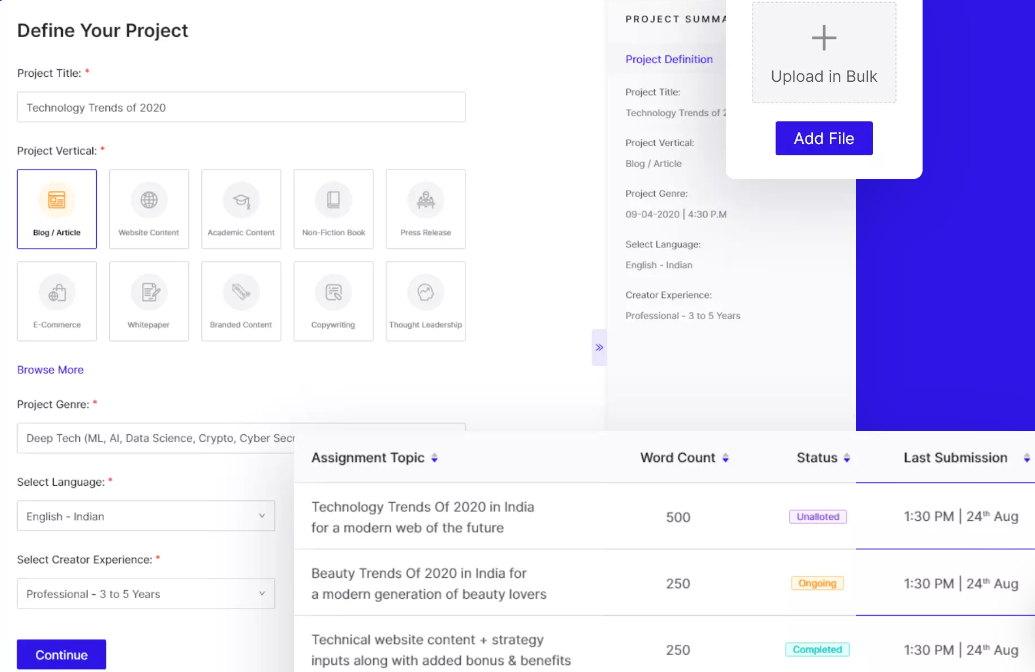
Task: Click inside the Project Title field
Action: pyautogui.click(x=240, y=107)
